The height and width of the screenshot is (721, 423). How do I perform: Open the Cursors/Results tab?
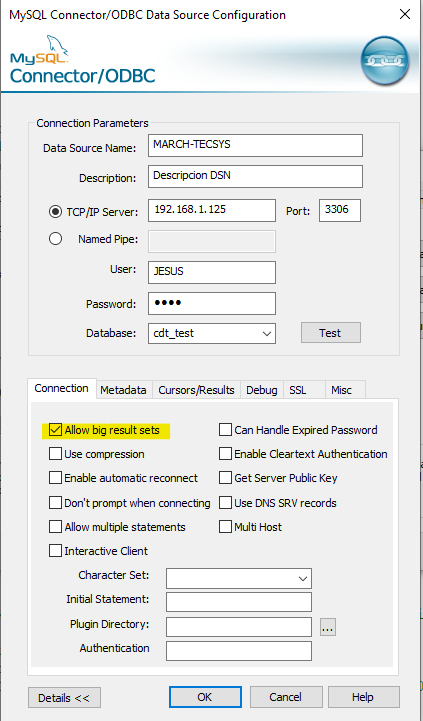[x=196, y=390]
